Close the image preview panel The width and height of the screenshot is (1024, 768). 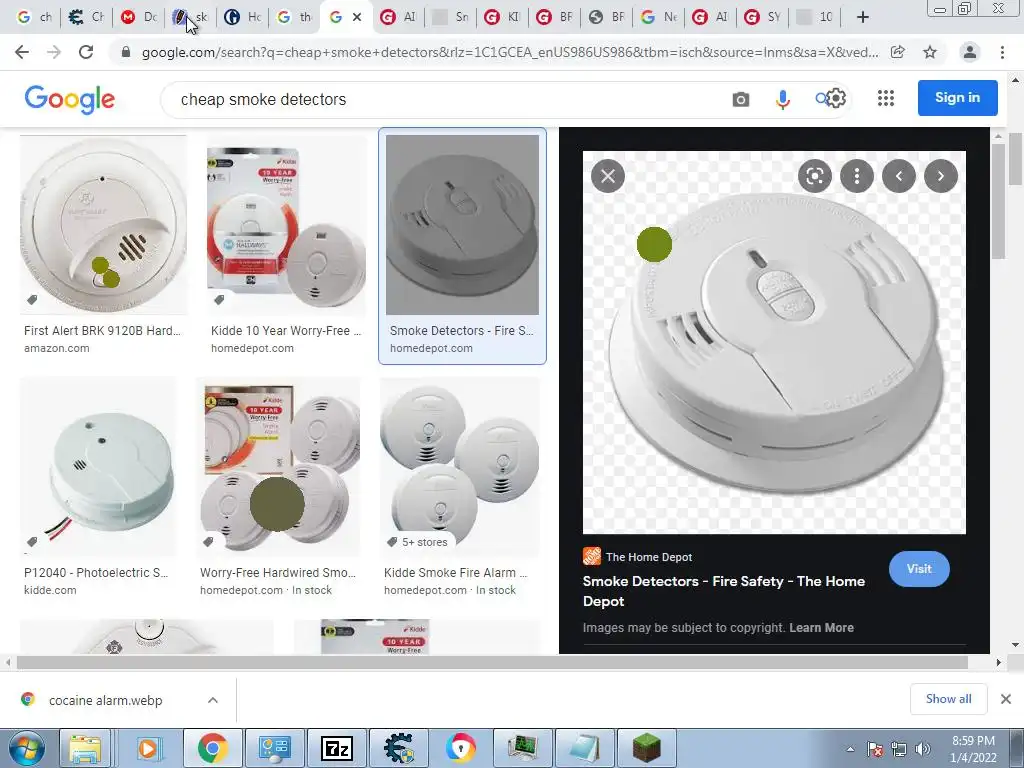pyautogui.click(x=608, y=176)
